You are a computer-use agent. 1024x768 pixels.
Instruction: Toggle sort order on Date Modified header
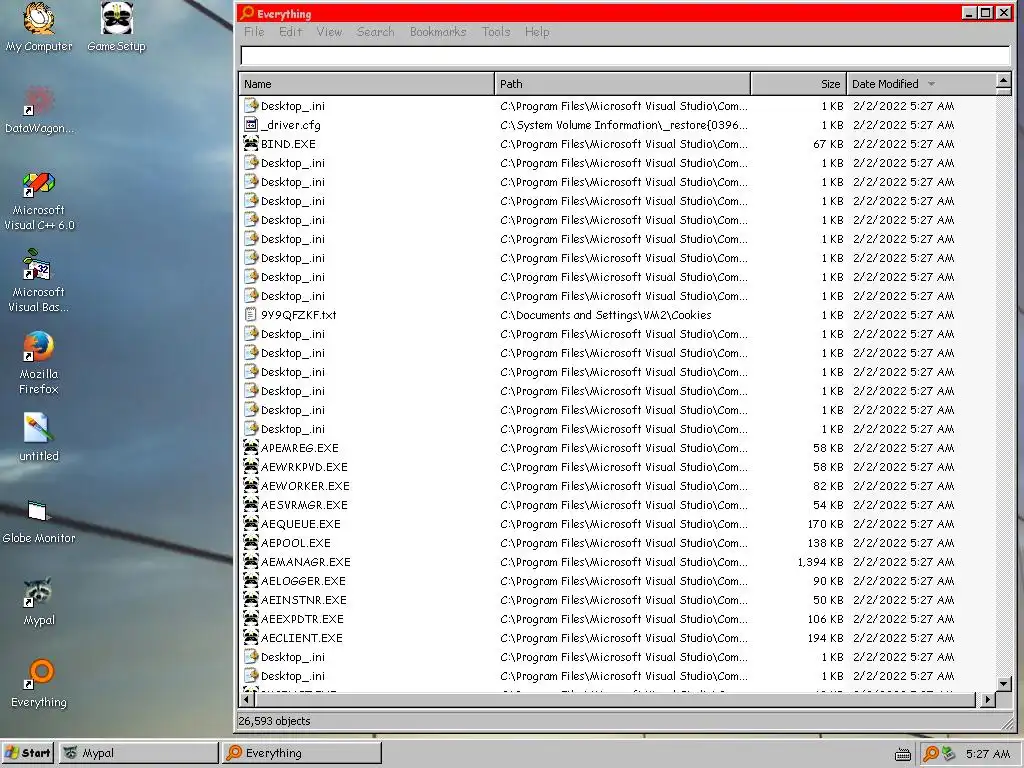point(921,84)
